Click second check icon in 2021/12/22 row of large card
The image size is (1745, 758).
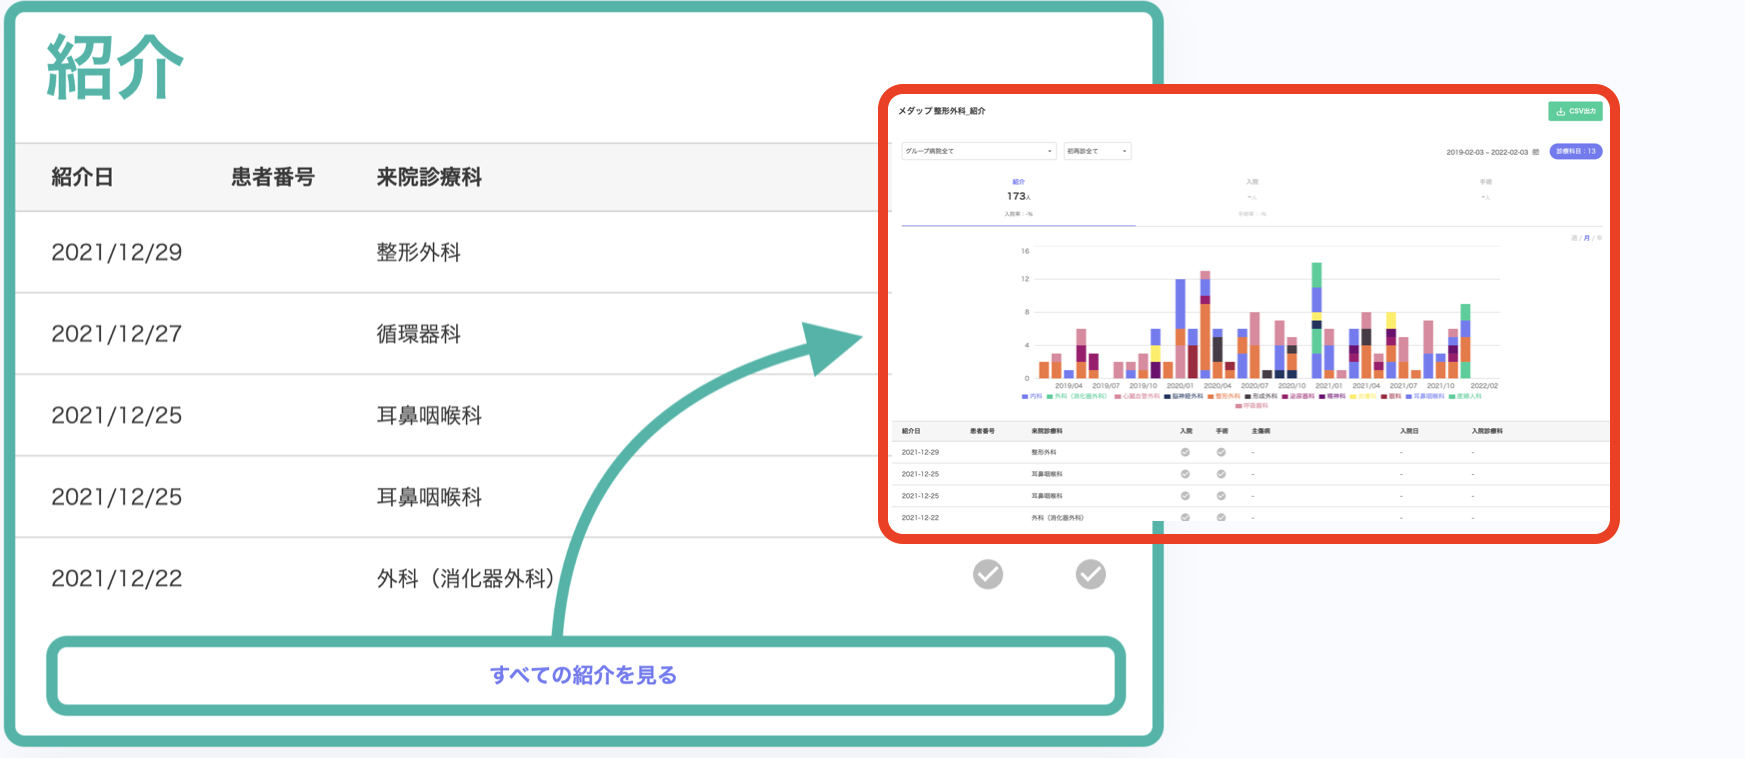(x=1091, y=574)
